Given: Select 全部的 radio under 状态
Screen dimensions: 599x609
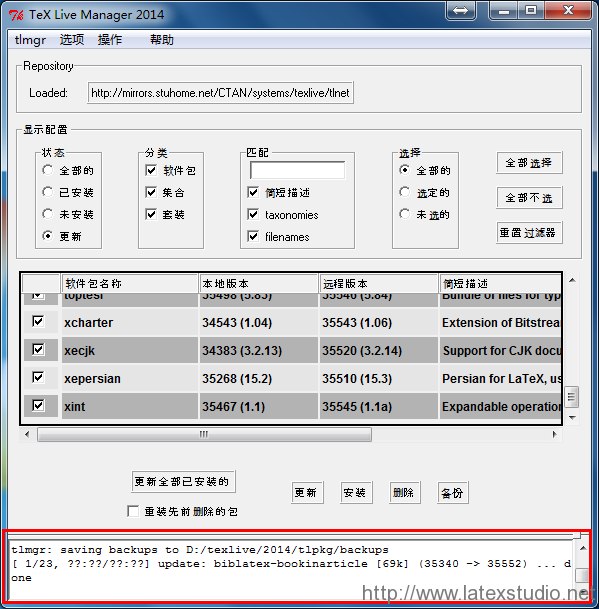Looking at the screenshot, I should 48,170.
